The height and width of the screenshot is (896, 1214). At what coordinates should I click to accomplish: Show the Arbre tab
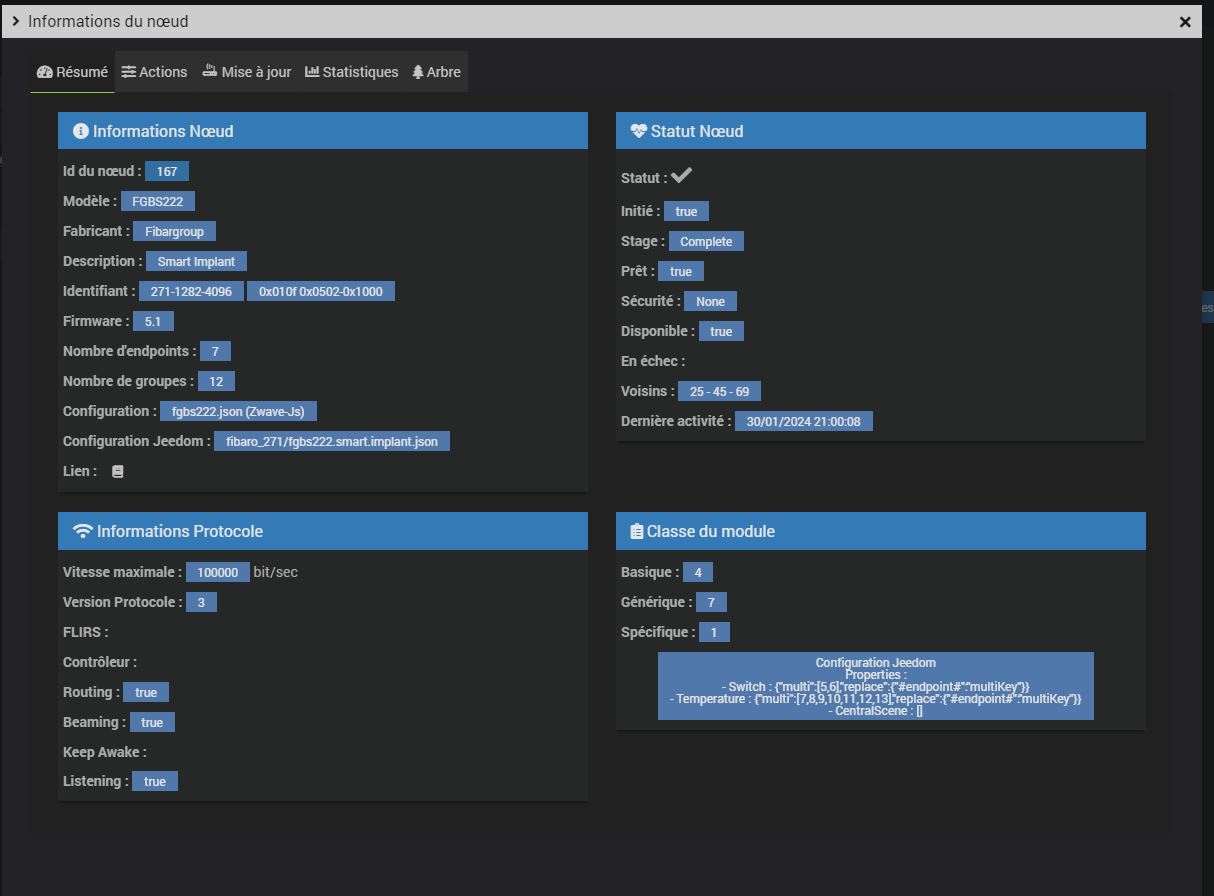pyautogui.click(x=436, y=72)
